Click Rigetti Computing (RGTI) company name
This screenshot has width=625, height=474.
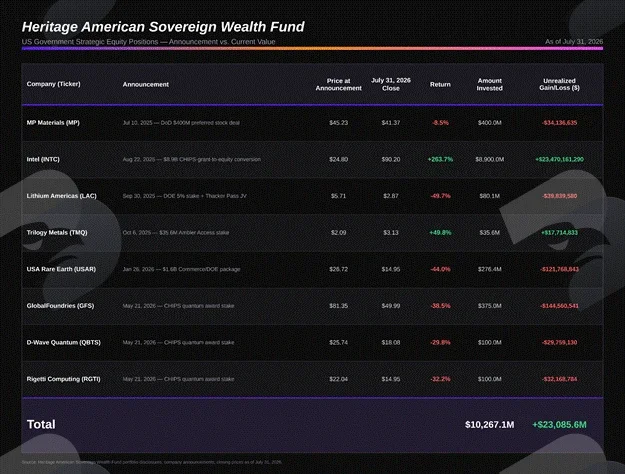[x=63, y=379]
